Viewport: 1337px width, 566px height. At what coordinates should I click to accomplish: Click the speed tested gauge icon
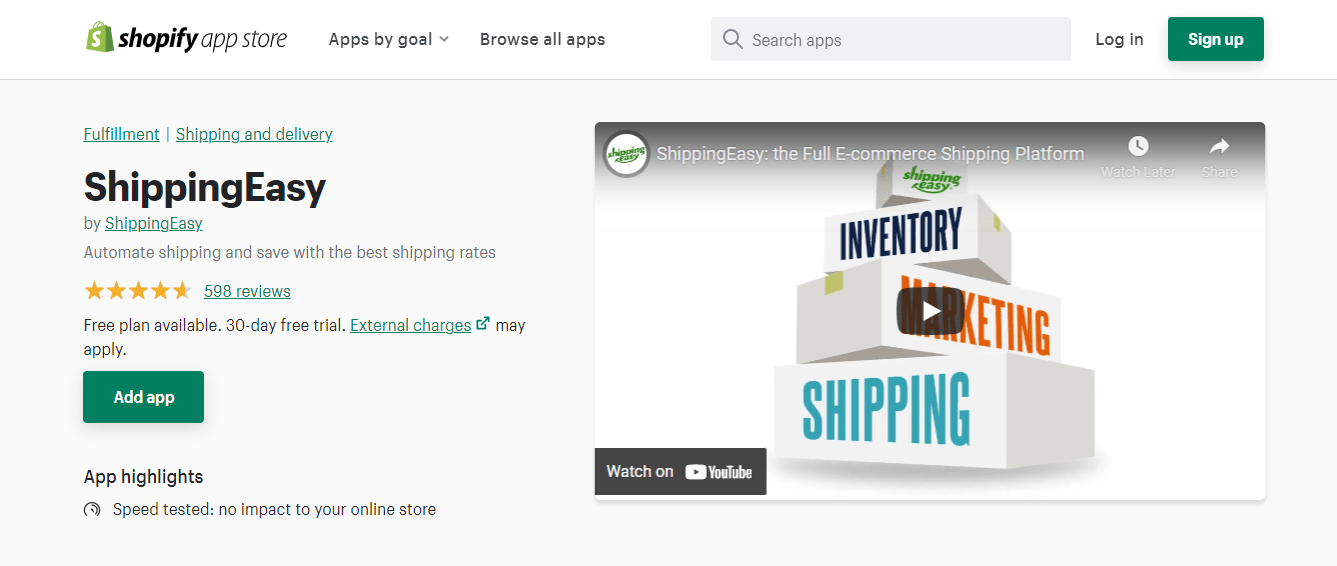[x=92, y=510]
